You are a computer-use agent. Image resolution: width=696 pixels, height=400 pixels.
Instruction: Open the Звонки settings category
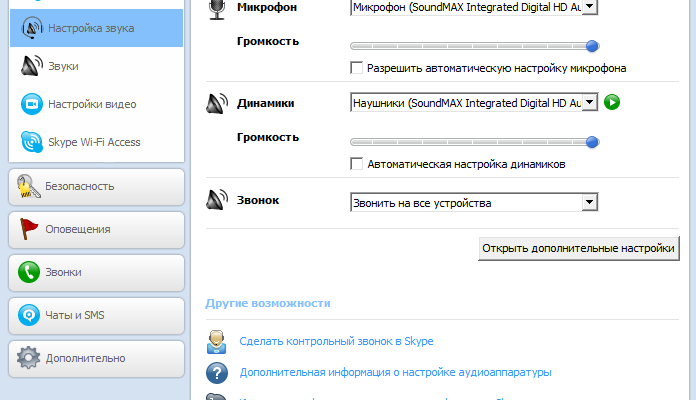coord(96,273)
